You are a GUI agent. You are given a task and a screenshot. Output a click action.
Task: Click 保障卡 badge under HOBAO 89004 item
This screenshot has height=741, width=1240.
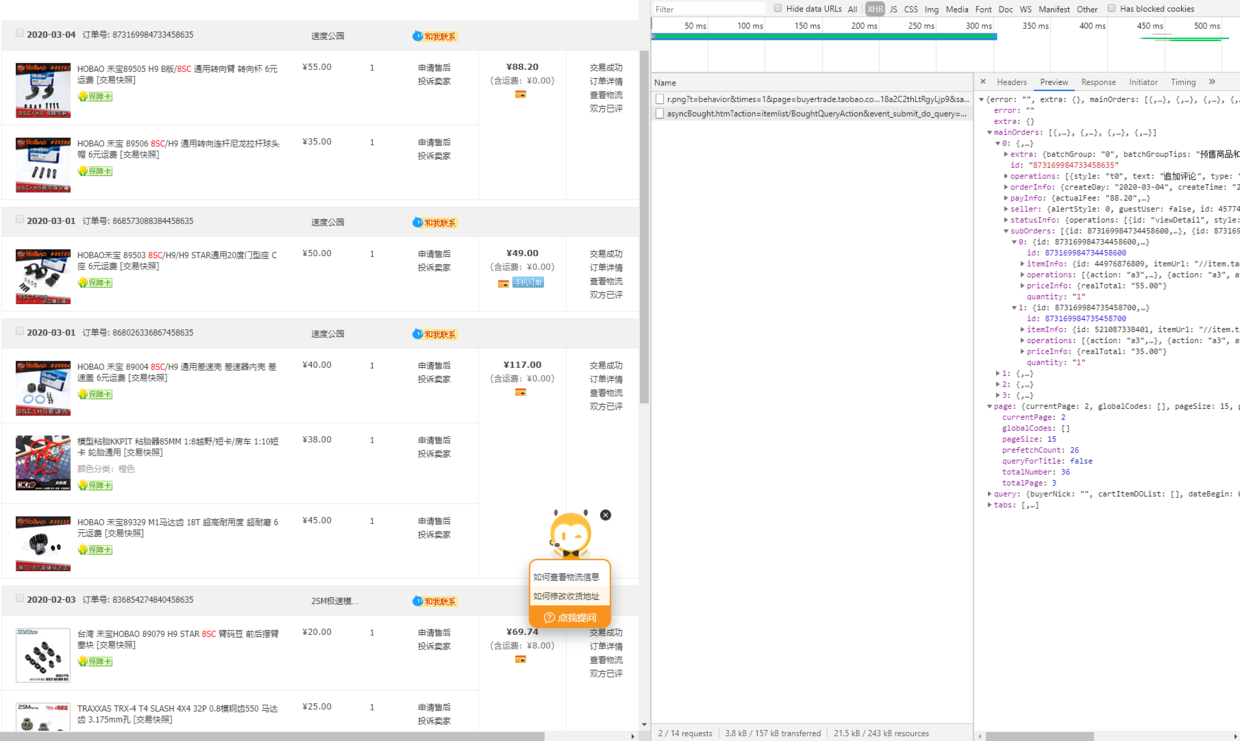[x=95, y=395]
